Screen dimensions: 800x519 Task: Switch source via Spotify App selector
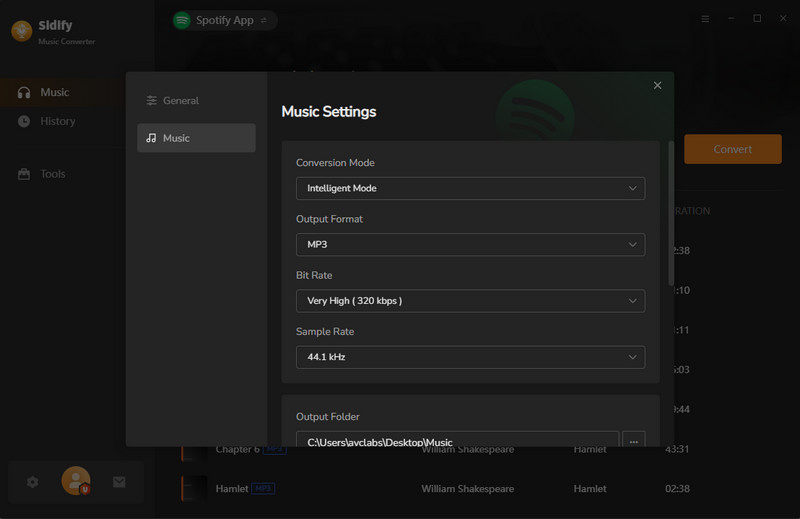224,20
